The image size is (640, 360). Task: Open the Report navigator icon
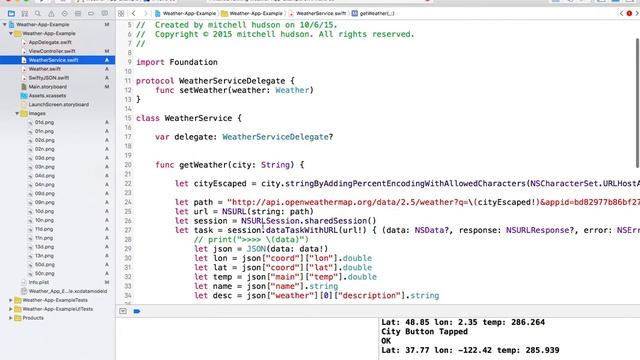[x=104, y=13]
